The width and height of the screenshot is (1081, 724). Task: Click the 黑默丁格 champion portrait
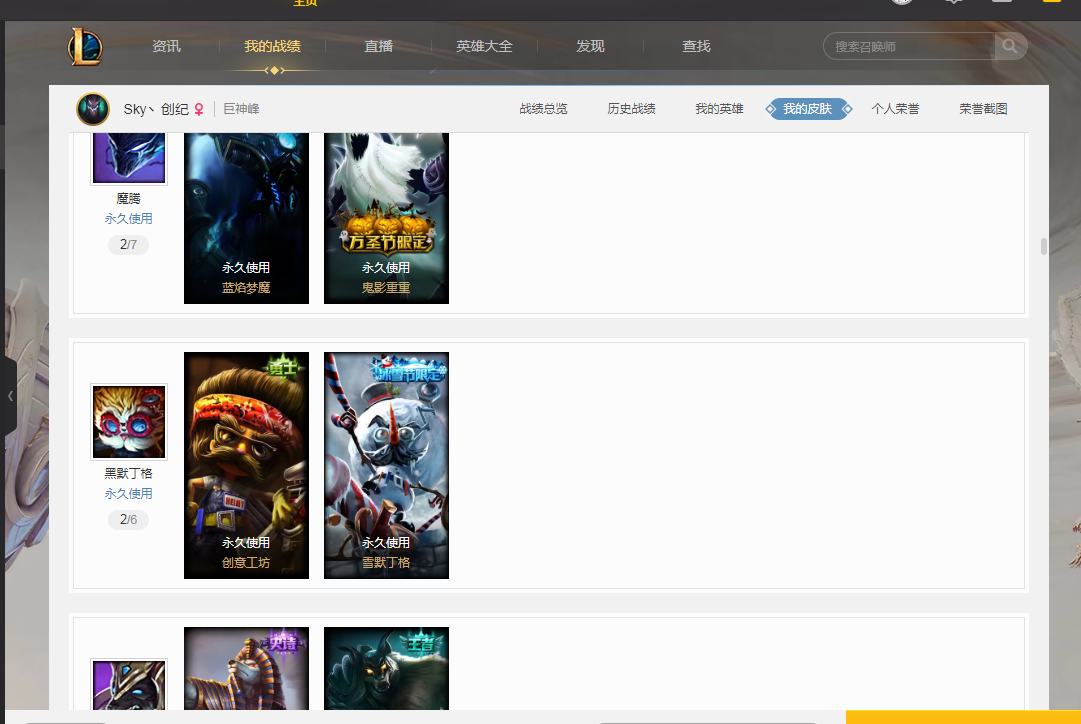129,422
